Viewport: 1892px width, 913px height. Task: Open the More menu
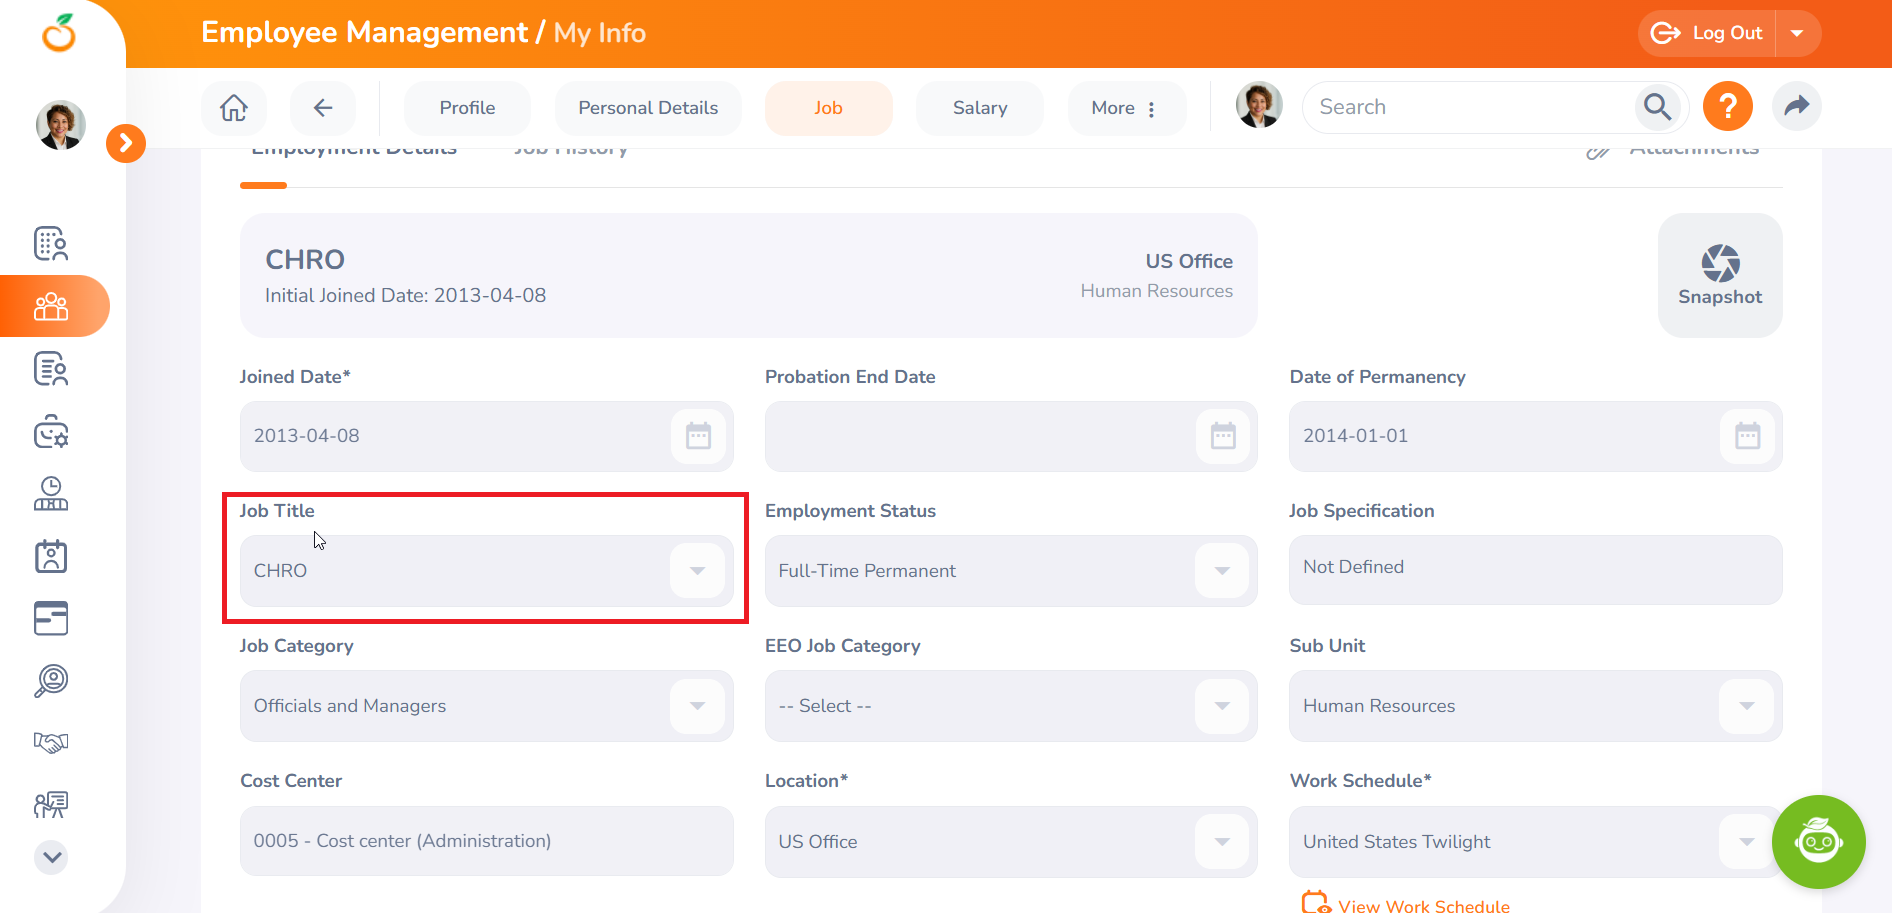1125,108
